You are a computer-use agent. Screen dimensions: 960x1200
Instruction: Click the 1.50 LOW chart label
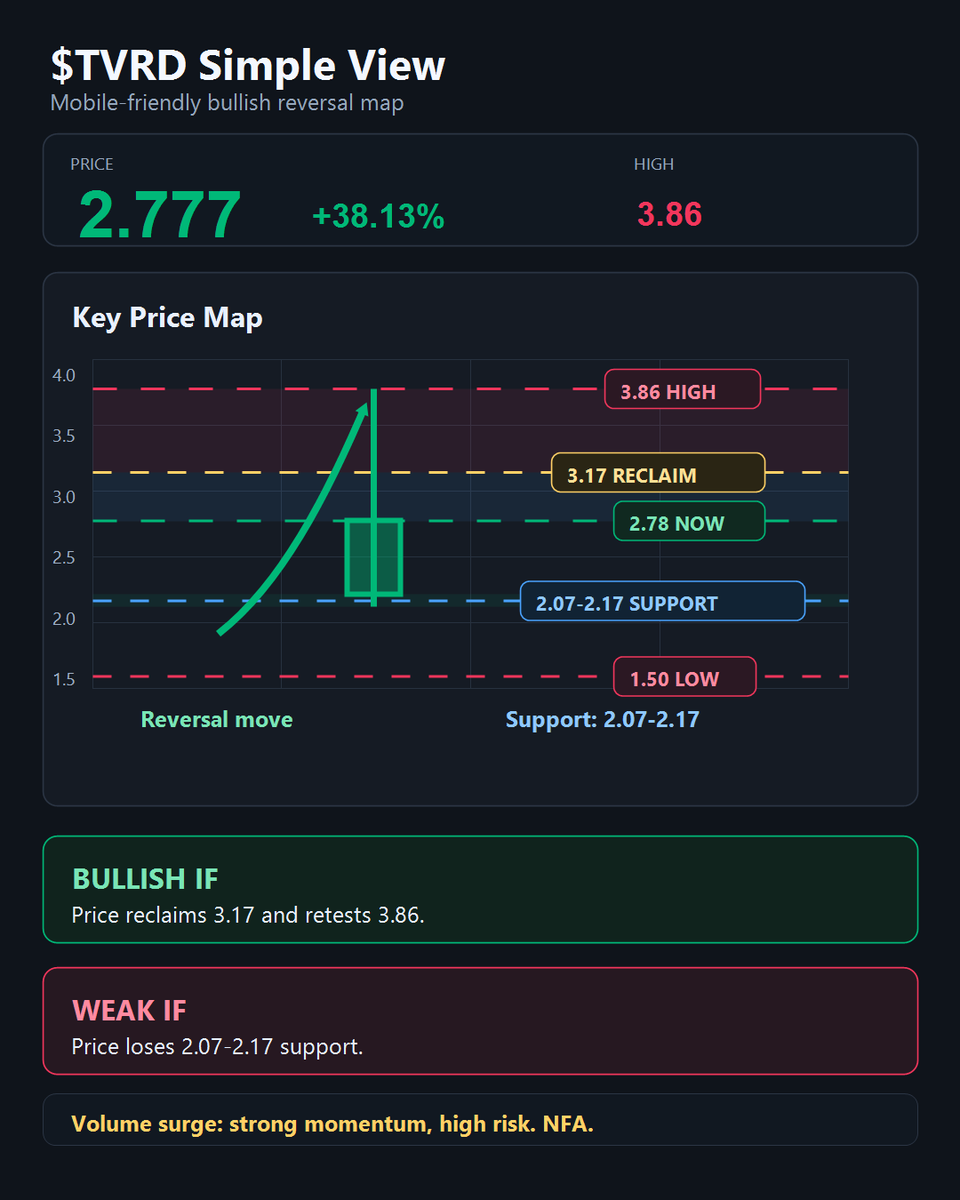(685, 677)
